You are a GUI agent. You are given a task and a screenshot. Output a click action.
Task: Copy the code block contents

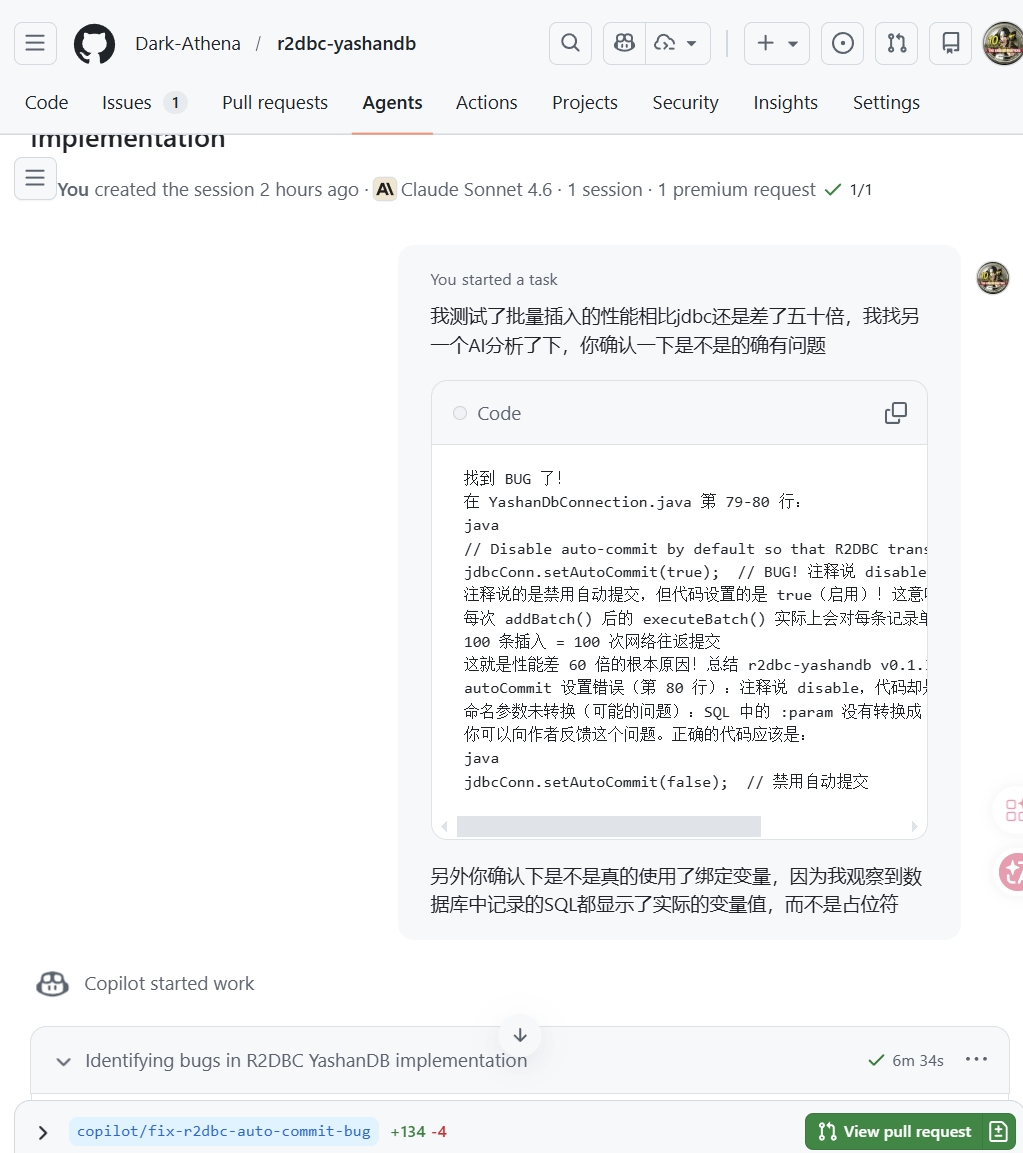tap(896, 413)
